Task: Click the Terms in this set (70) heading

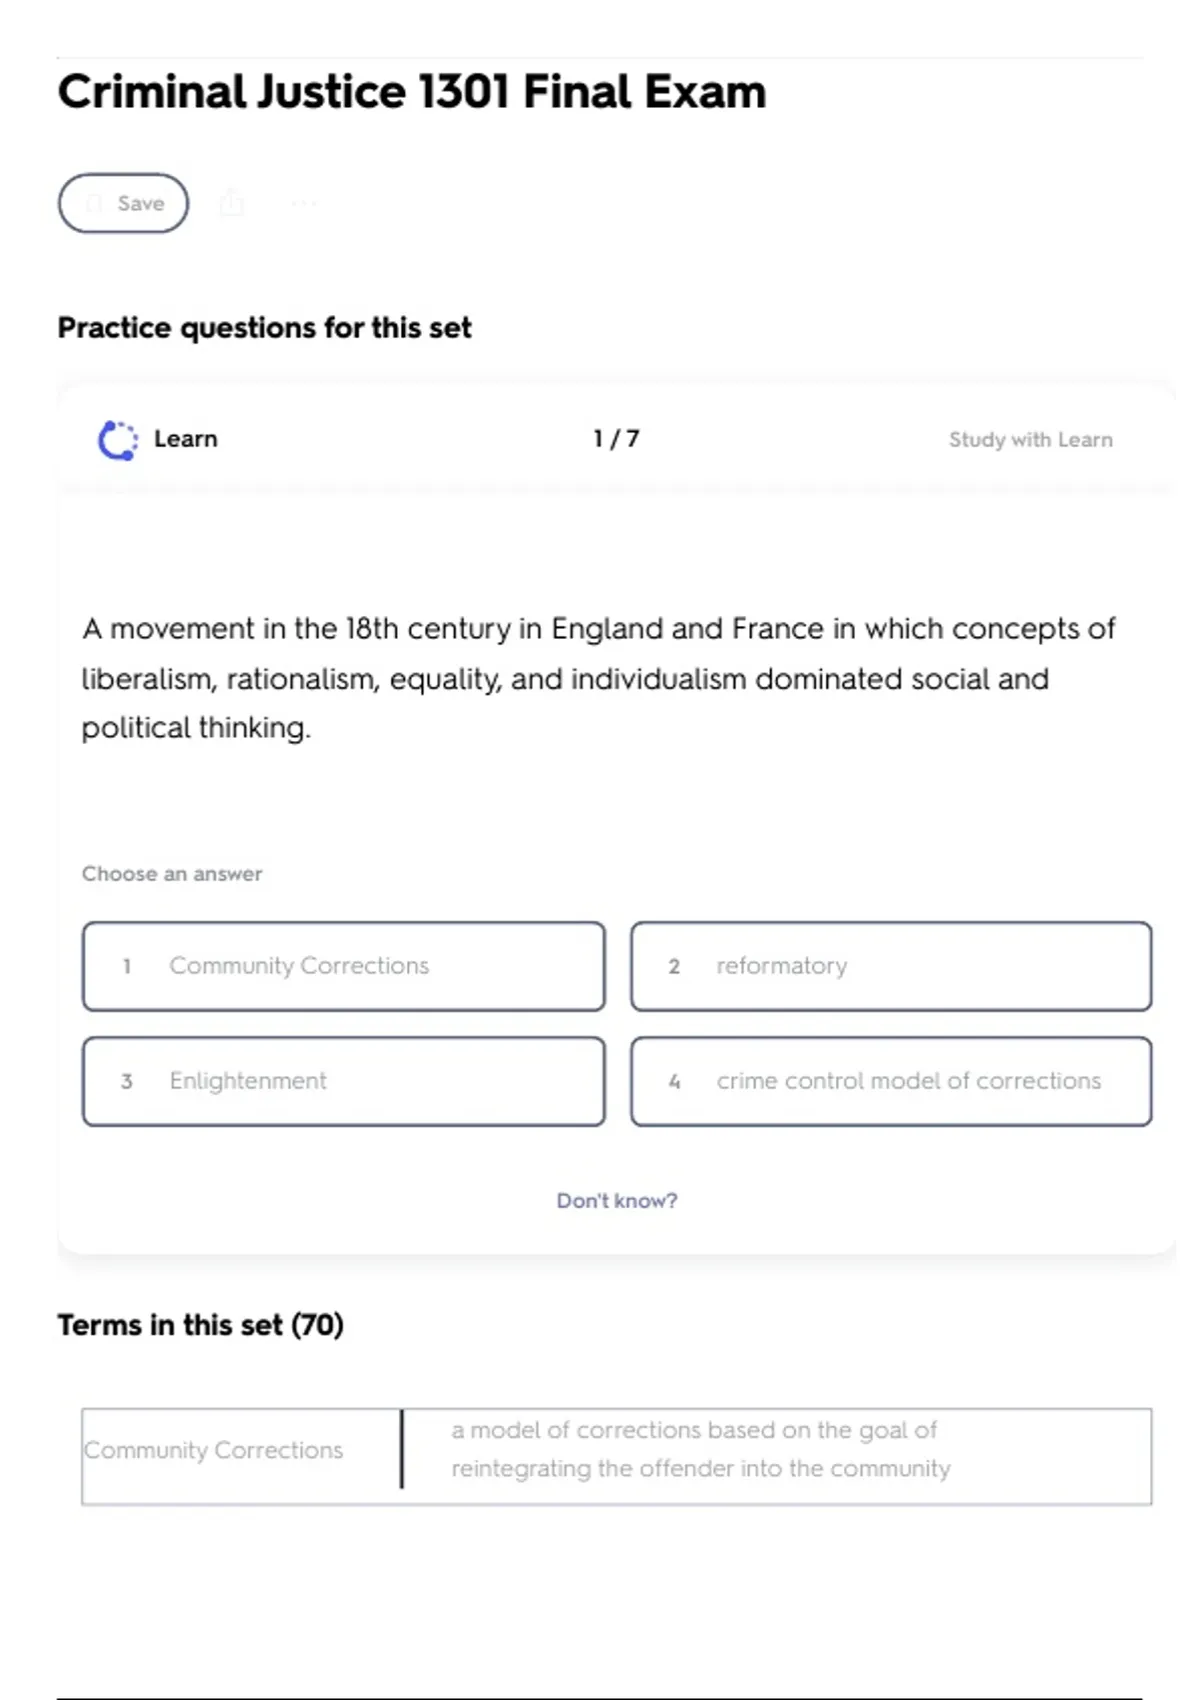Action: click(x=200, y=1323)
